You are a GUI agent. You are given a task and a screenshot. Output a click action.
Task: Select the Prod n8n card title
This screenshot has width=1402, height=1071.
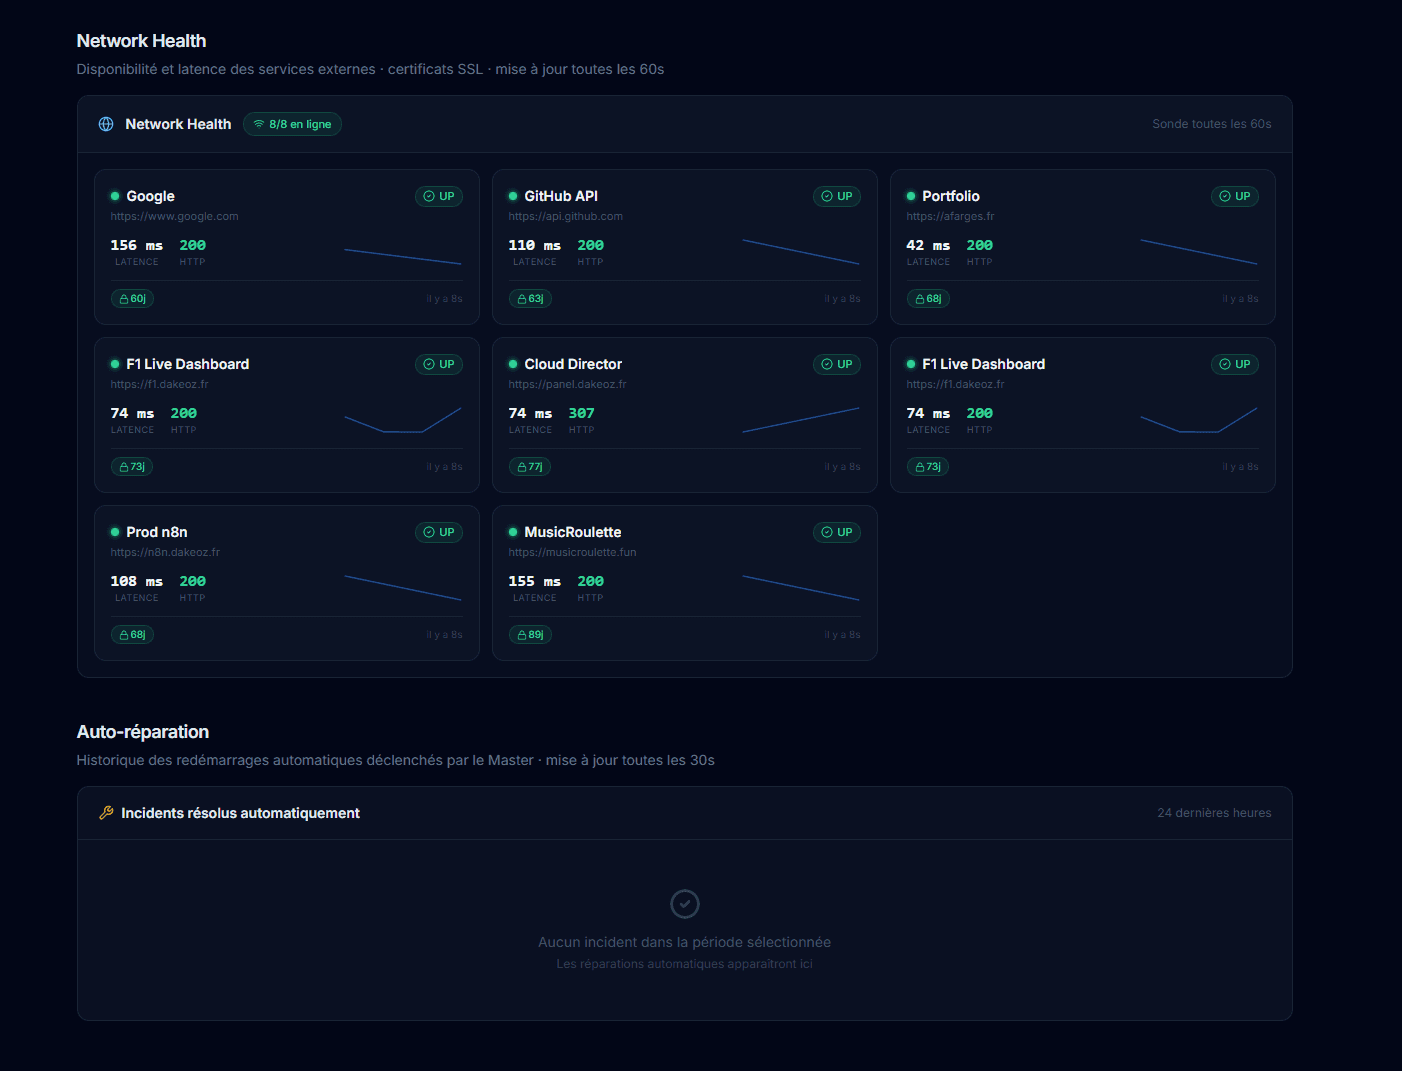pos(157,532)
